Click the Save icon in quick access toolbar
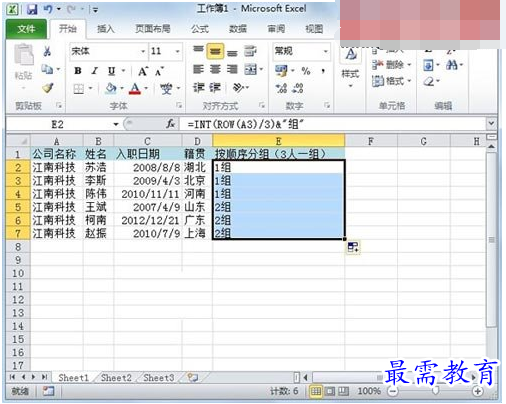506x404 pixels. [32, 9]
